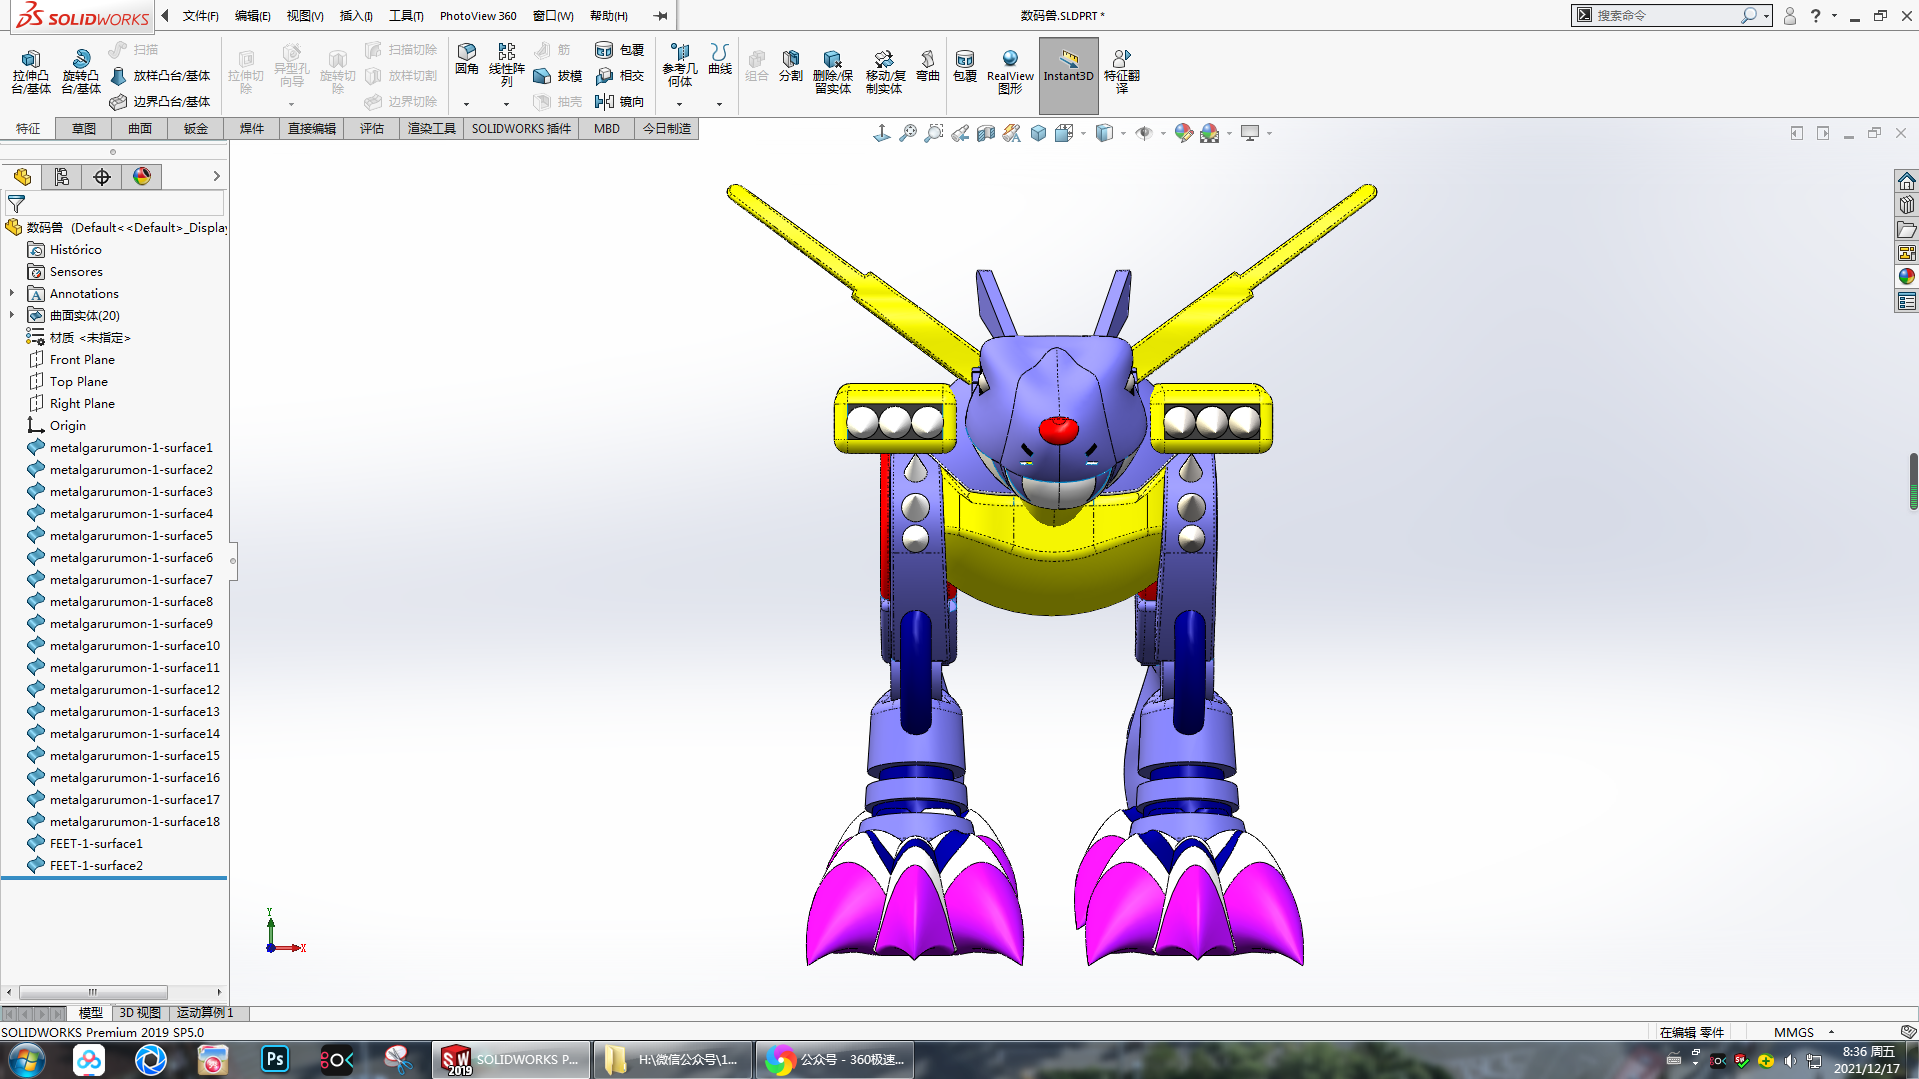The width and height of the screenshot is (1919, 1079).
Task: Click the tree filter funnel icon
Action: [16, 204]
